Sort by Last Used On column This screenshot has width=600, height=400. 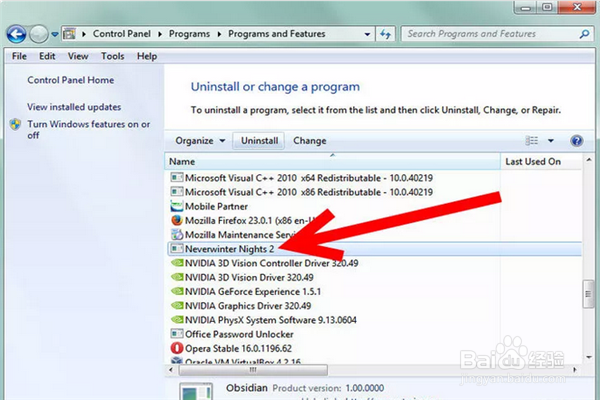tap(541, 162)
